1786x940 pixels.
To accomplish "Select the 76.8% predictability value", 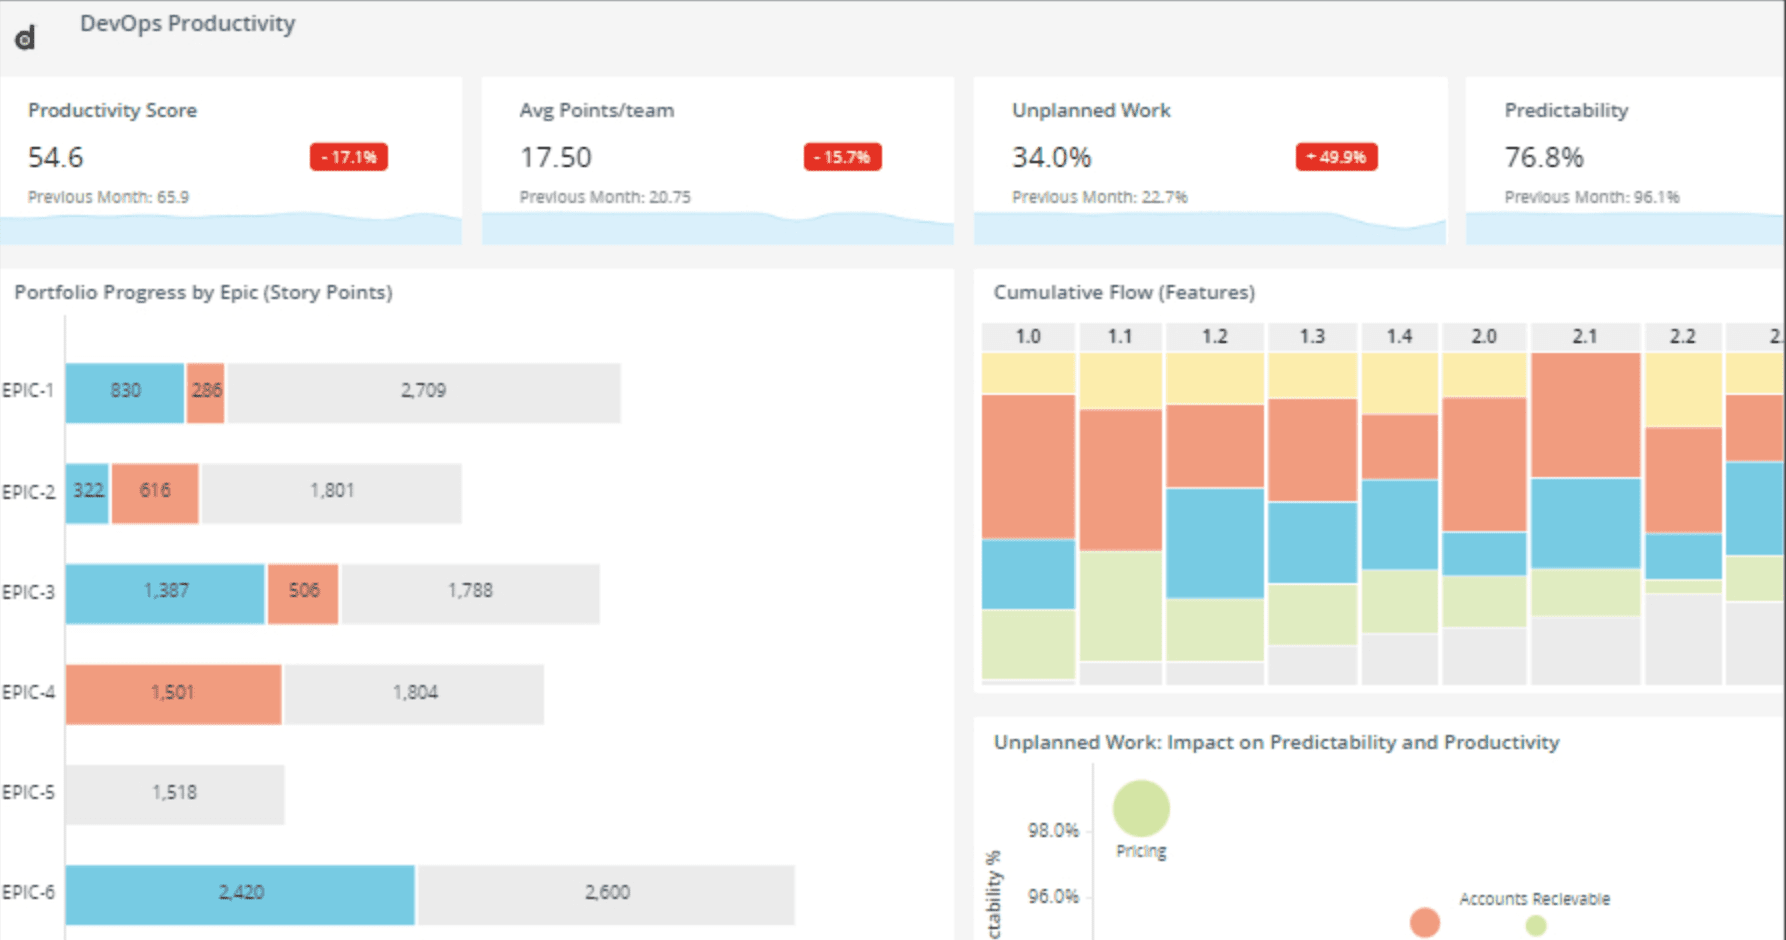I will 1544,157.
